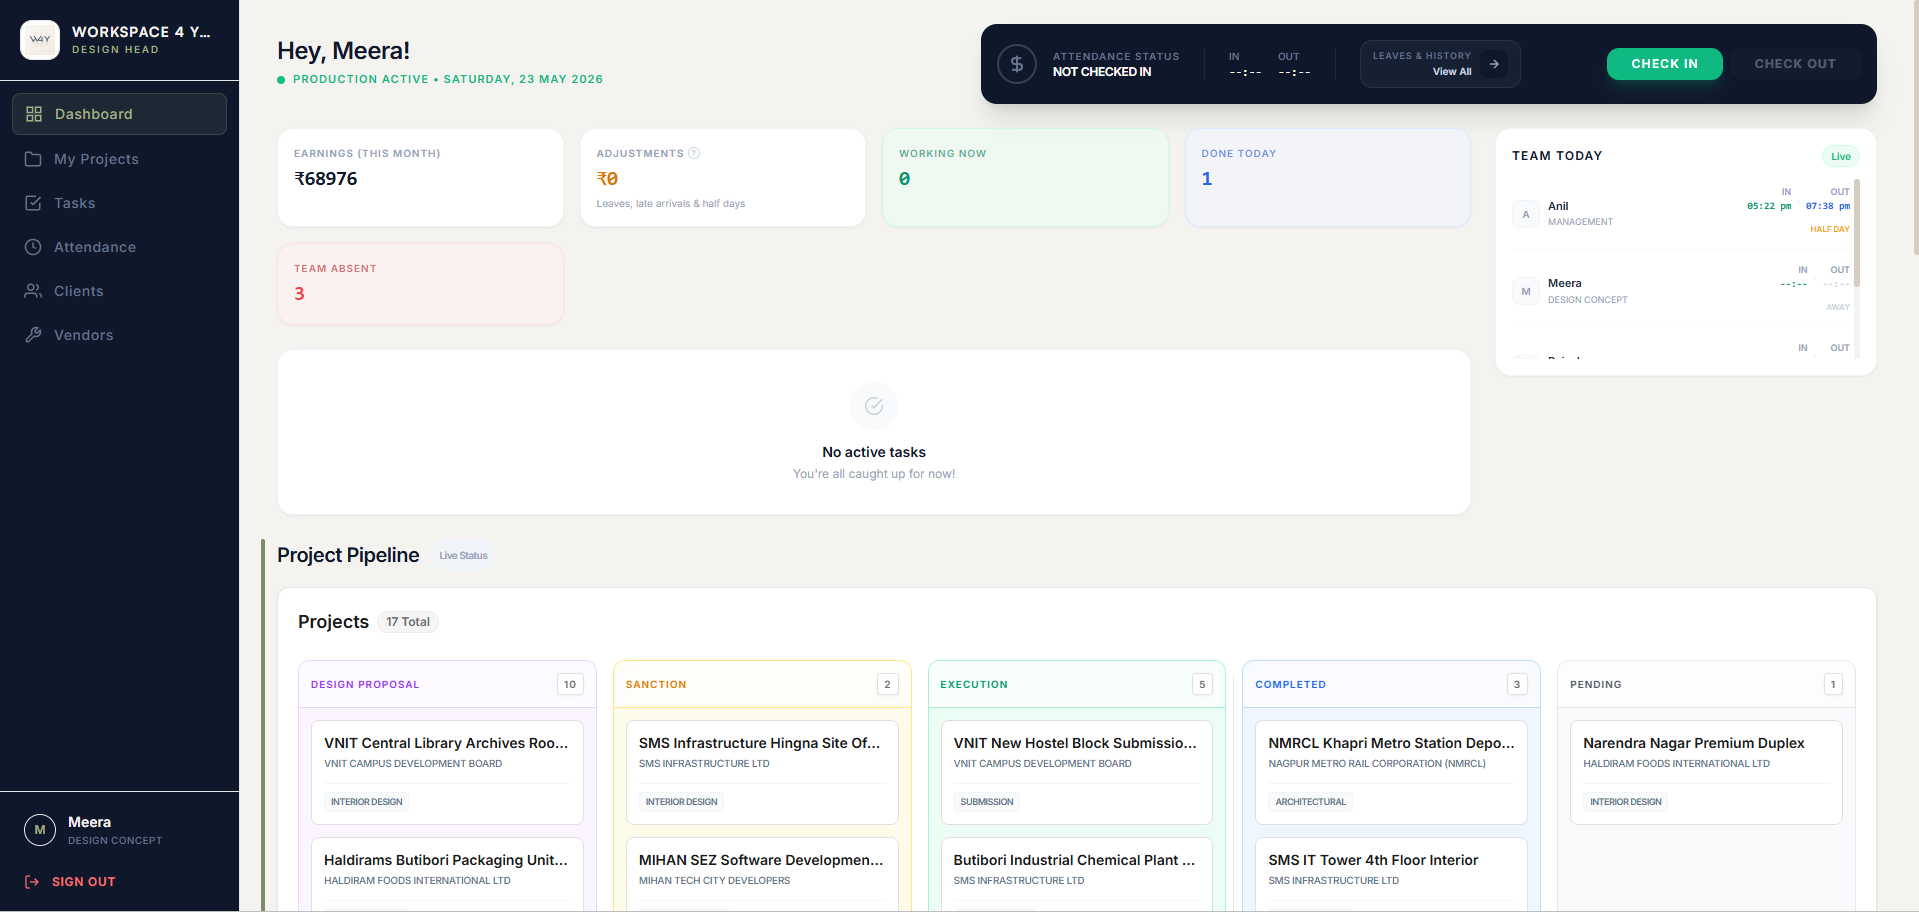Click the Vendors wrench icon
Image resolution: width=1919 pixels, height=912 pixels.
(33, 335)
